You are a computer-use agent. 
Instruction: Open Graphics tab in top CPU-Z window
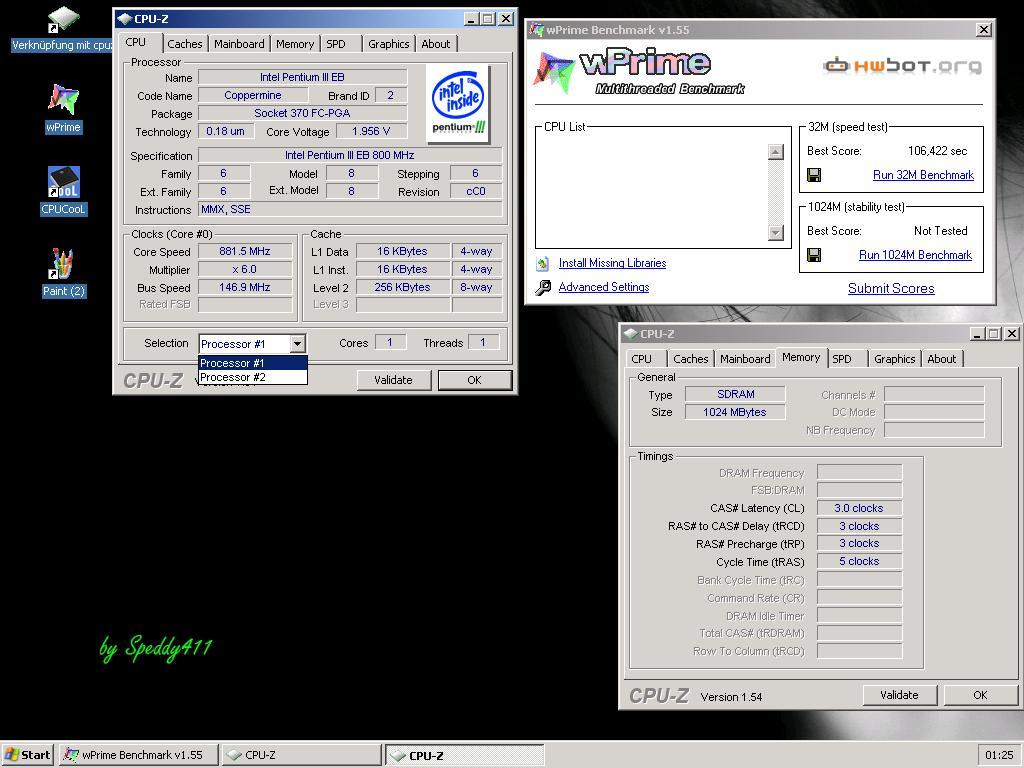point(389,44)
